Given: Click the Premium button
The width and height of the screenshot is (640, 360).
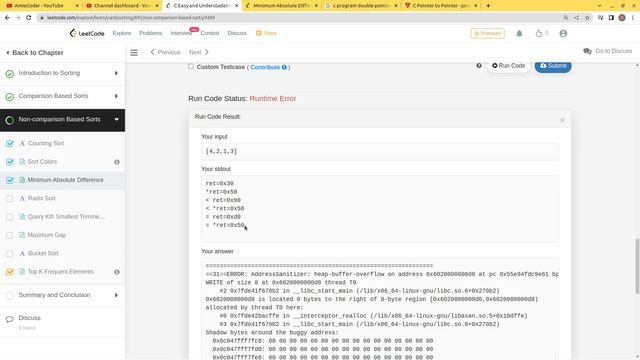Looking at the screenshot, I should 488,33.
